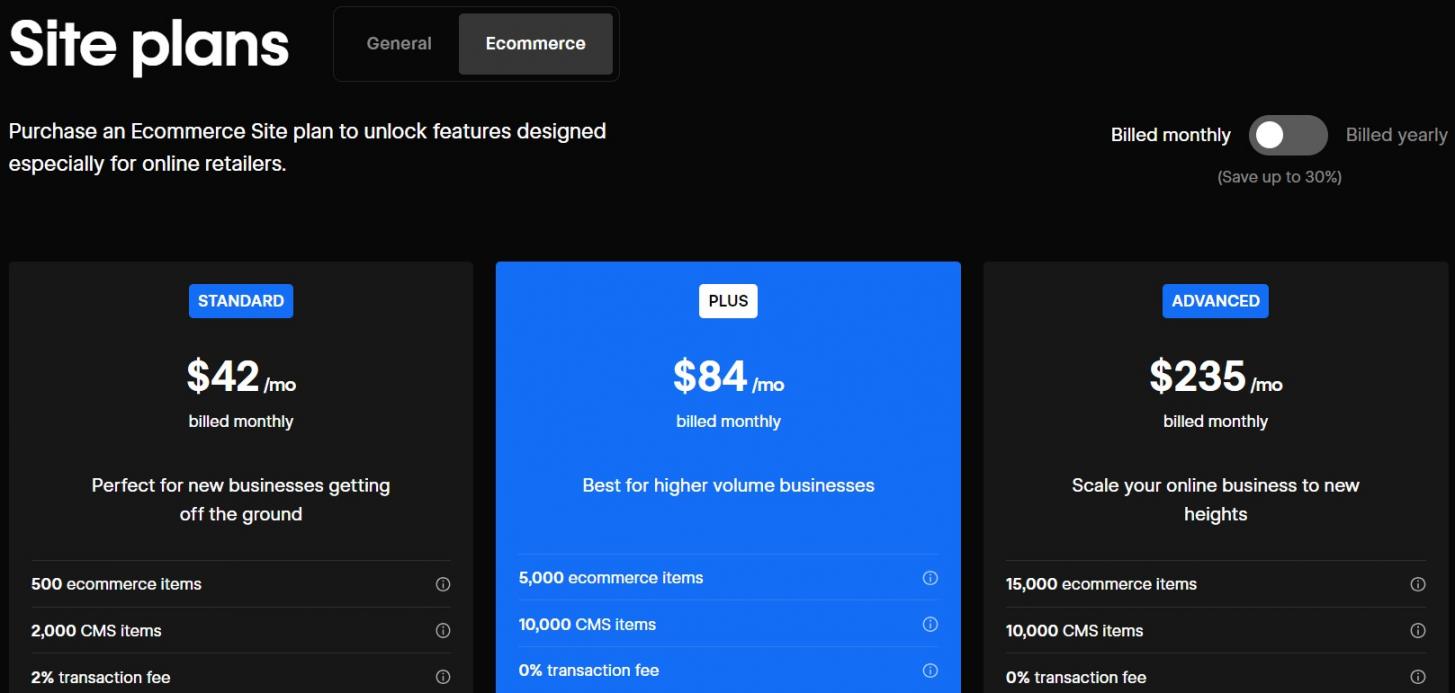Image resolution: width=1455 pixels, height=693 pixels.
Task: Click the ADVANCED plan badge
Action: coord(1215,301)
